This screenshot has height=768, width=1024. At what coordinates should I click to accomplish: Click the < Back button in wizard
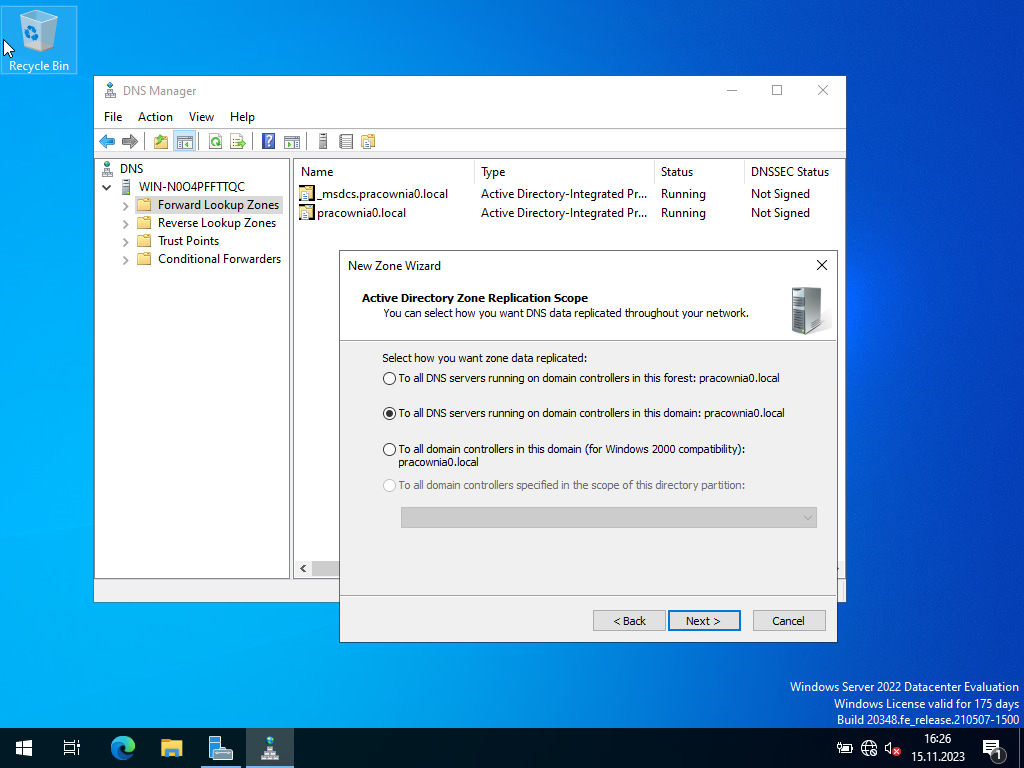click(x=629, y=620)
